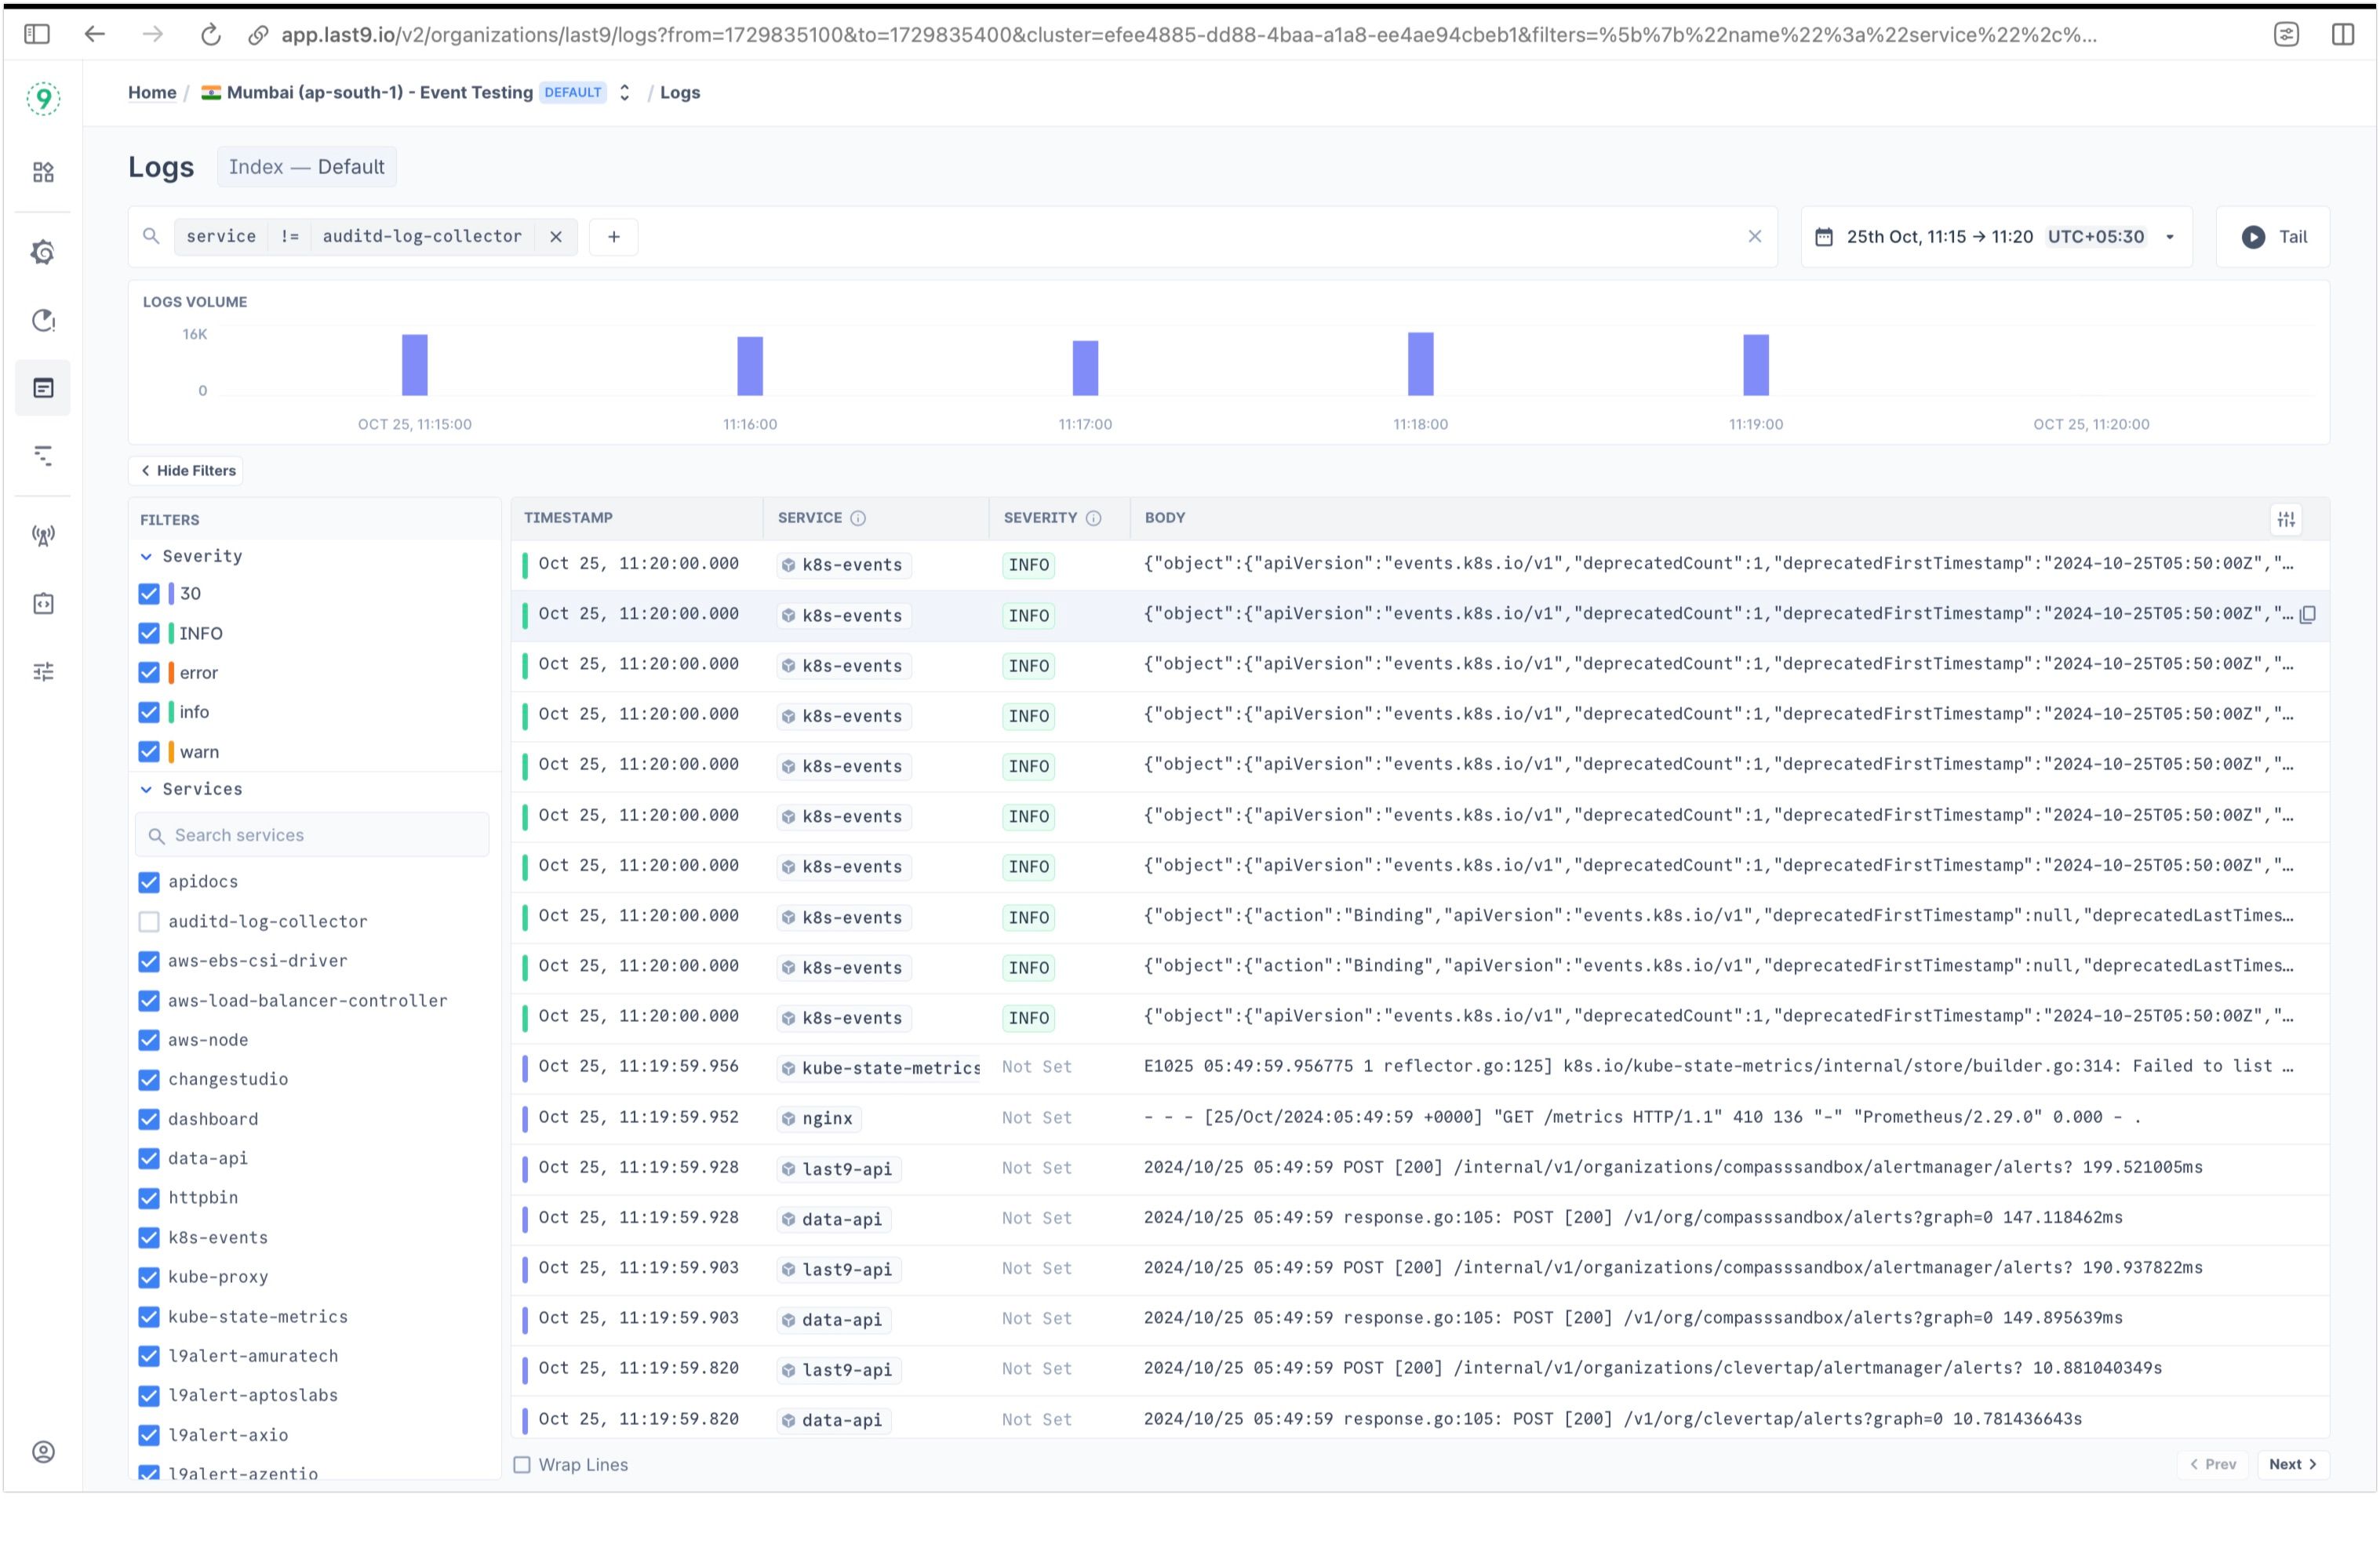Go to Prev page of logs
This screenshot has height=1548, width=2380.
(x=2213, y=1464)
